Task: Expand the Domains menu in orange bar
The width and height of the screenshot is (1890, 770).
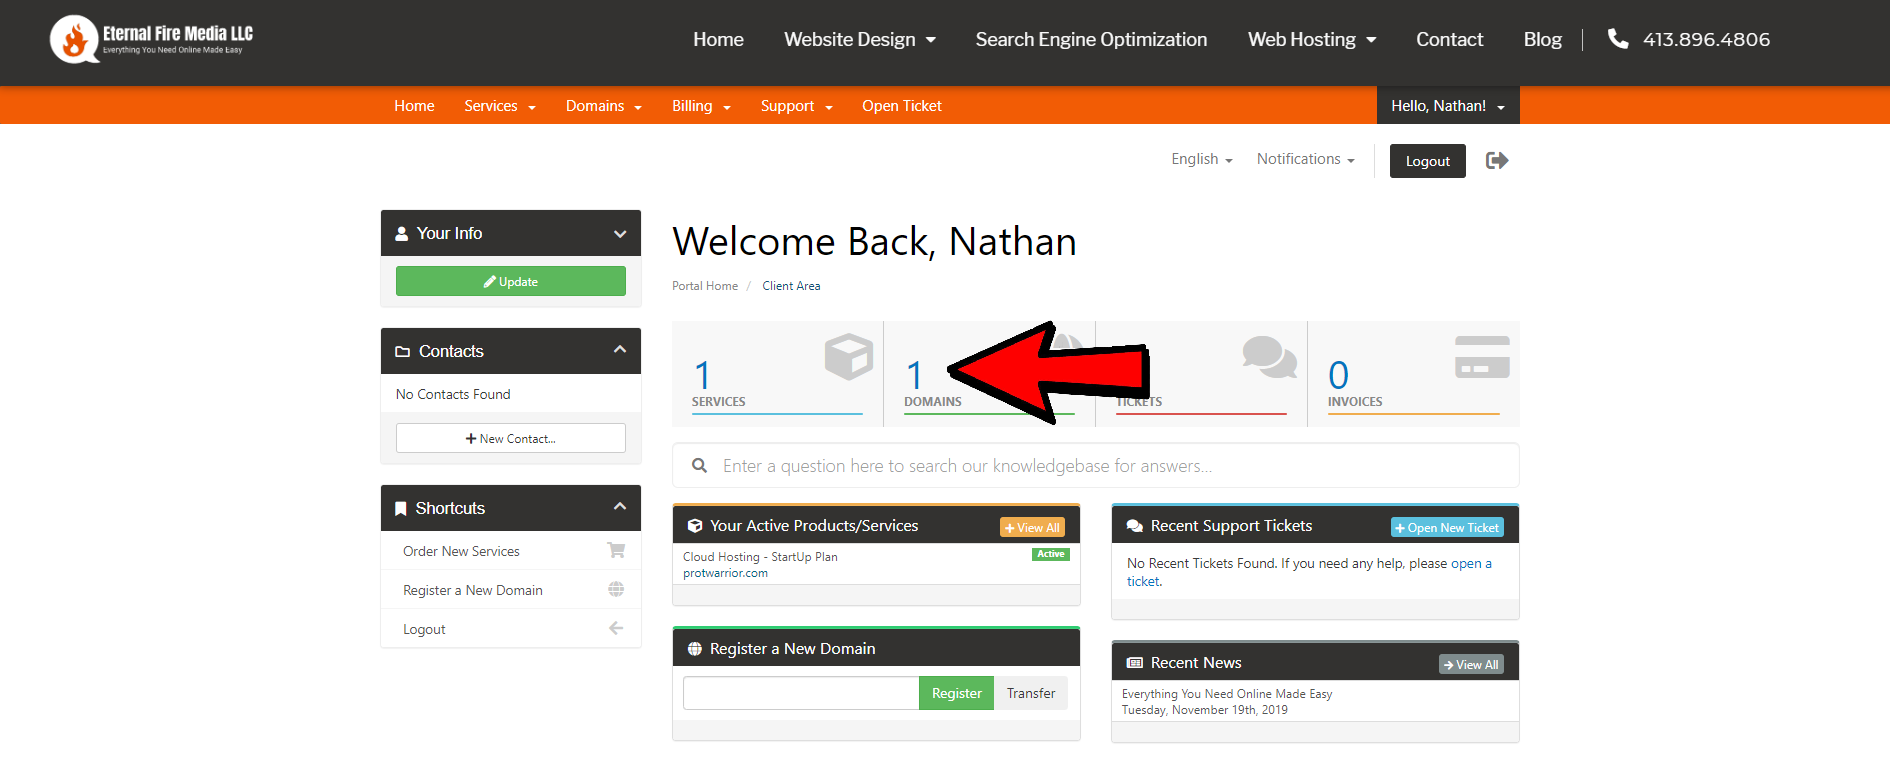Action: [604, 106]
